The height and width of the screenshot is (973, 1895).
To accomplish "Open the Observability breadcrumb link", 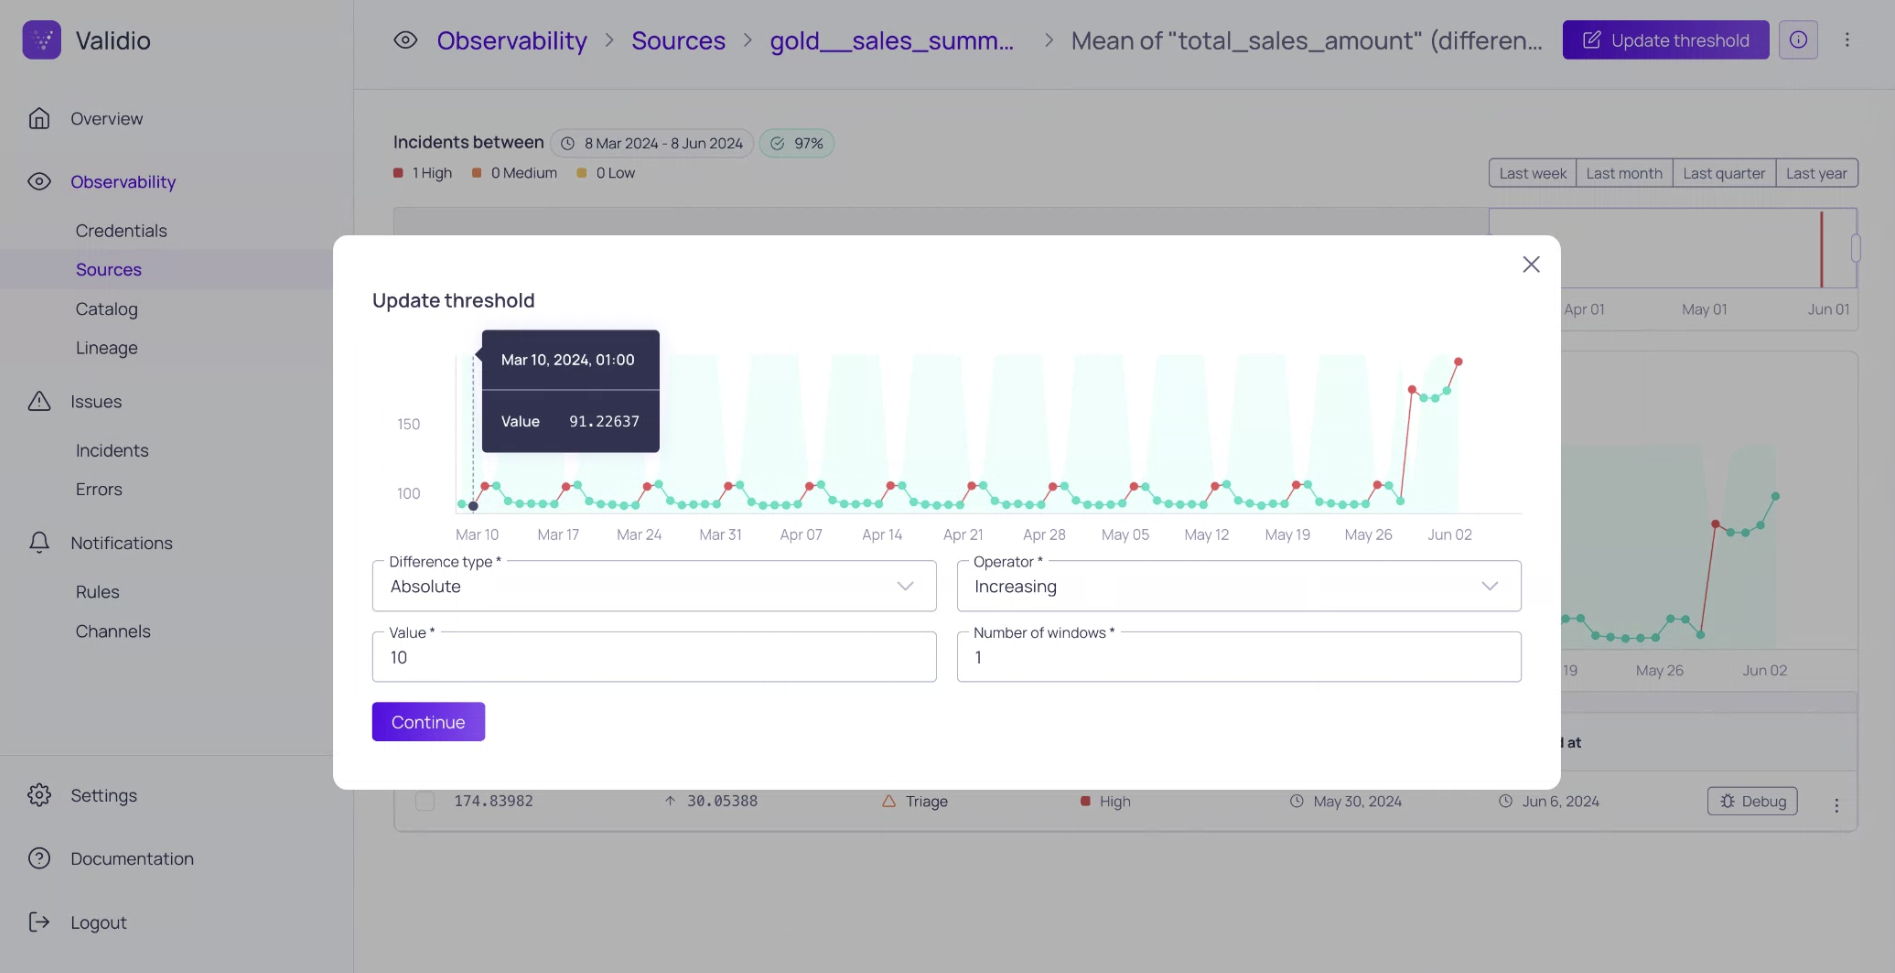I will pos(512,41).
